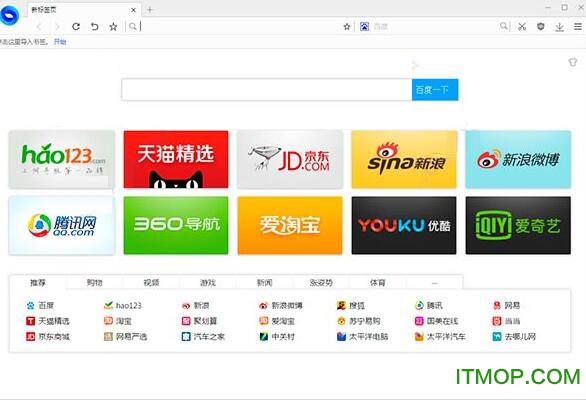This screenshot has width=586, height=402.
Task: Open the 苏宁易购 link
Action: tap(358, 321)
